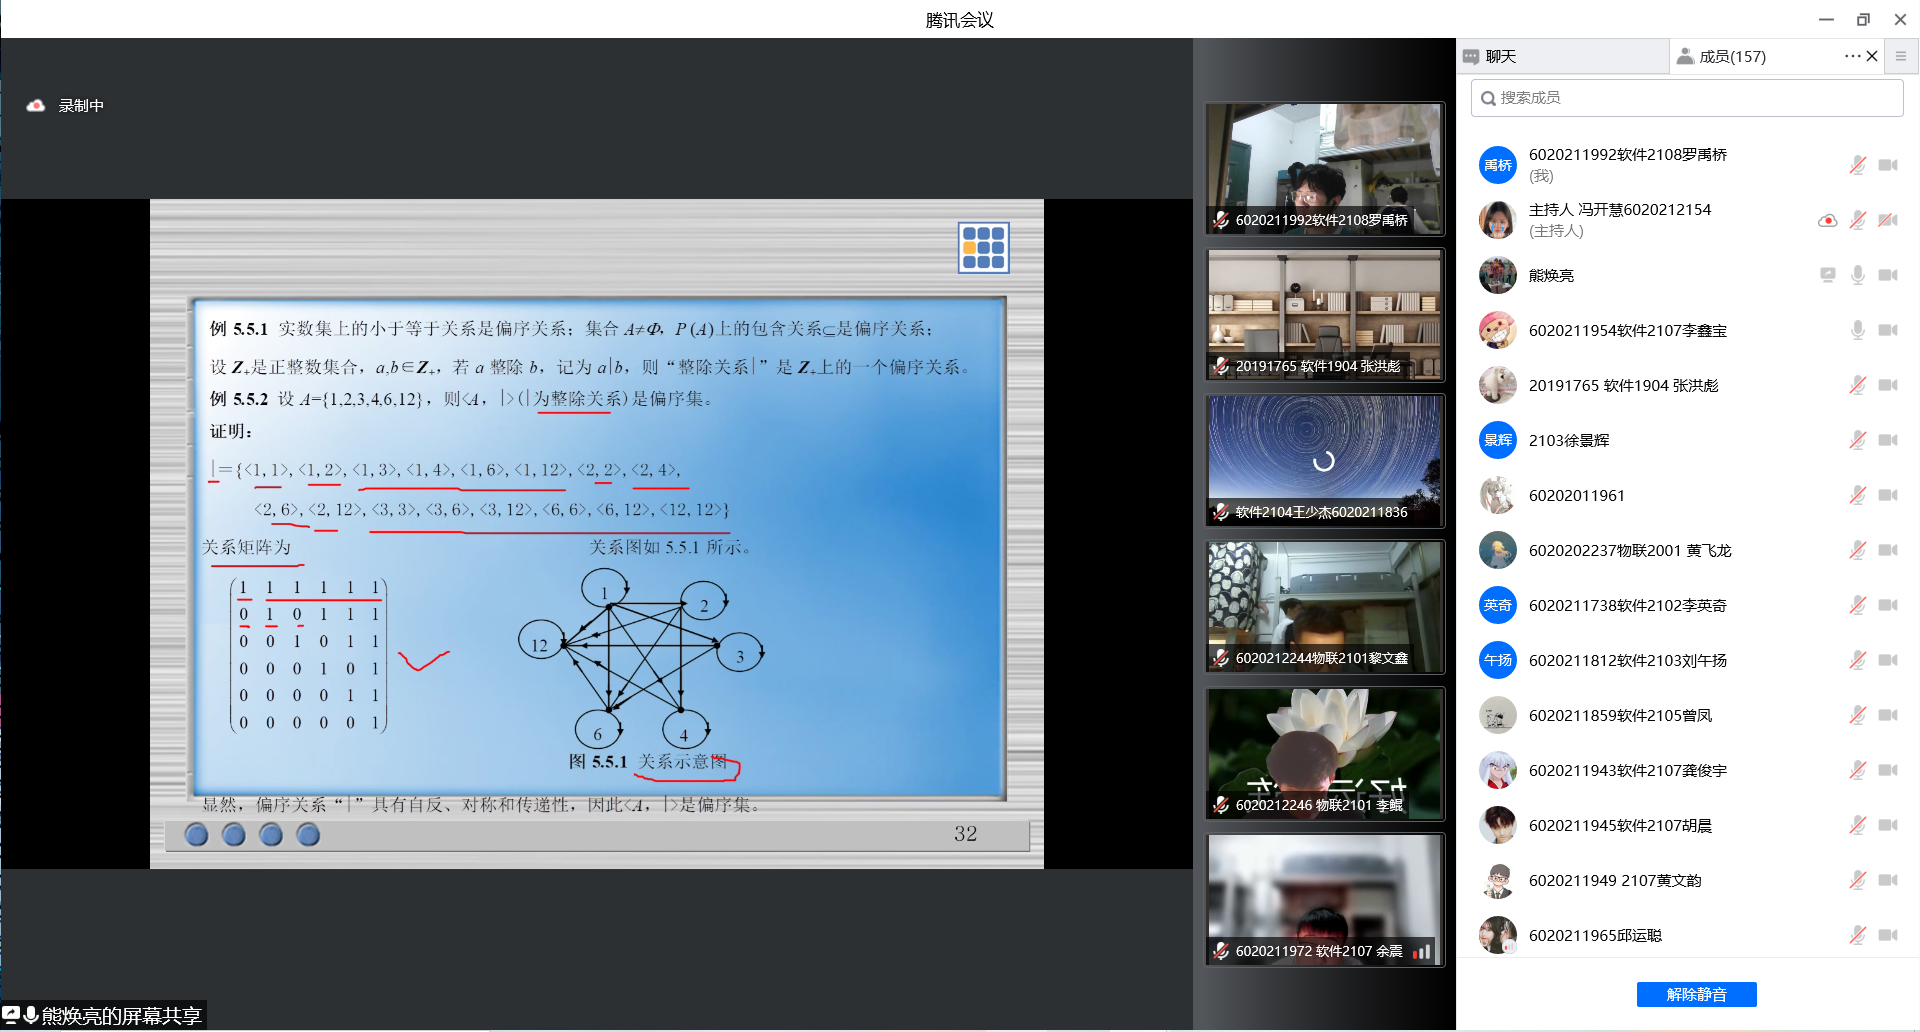Toggle the microphone icon for 6020211954软件2107李鑫宝
Viewport: 1920px width, 1032px height.
click(1857, 330)
